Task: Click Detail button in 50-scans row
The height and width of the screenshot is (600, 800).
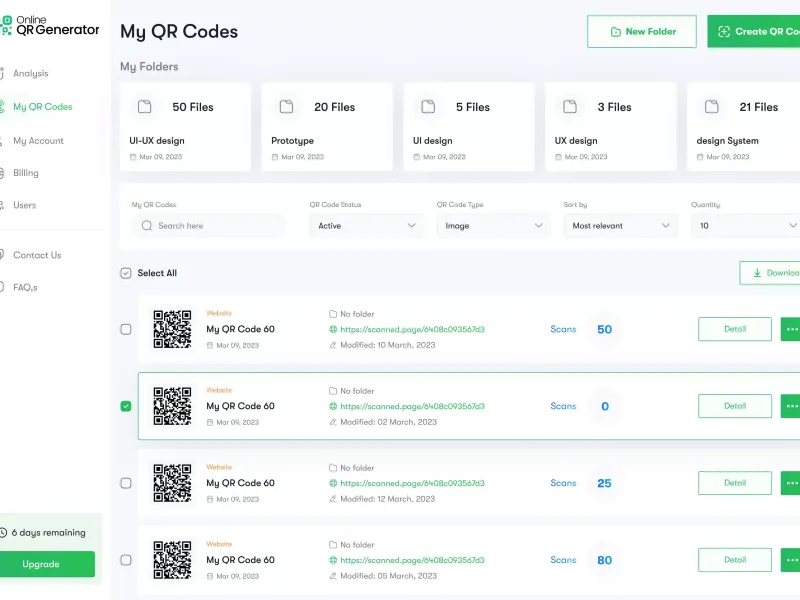Action: (735, 329)
